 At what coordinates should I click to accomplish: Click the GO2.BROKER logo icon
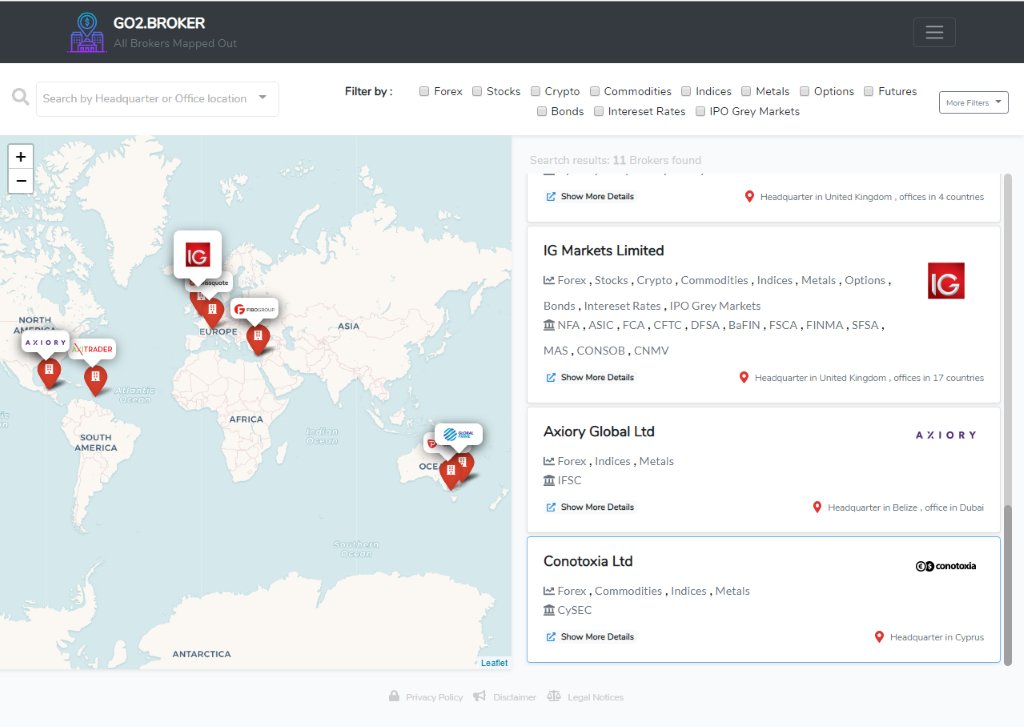pos(87,33)
